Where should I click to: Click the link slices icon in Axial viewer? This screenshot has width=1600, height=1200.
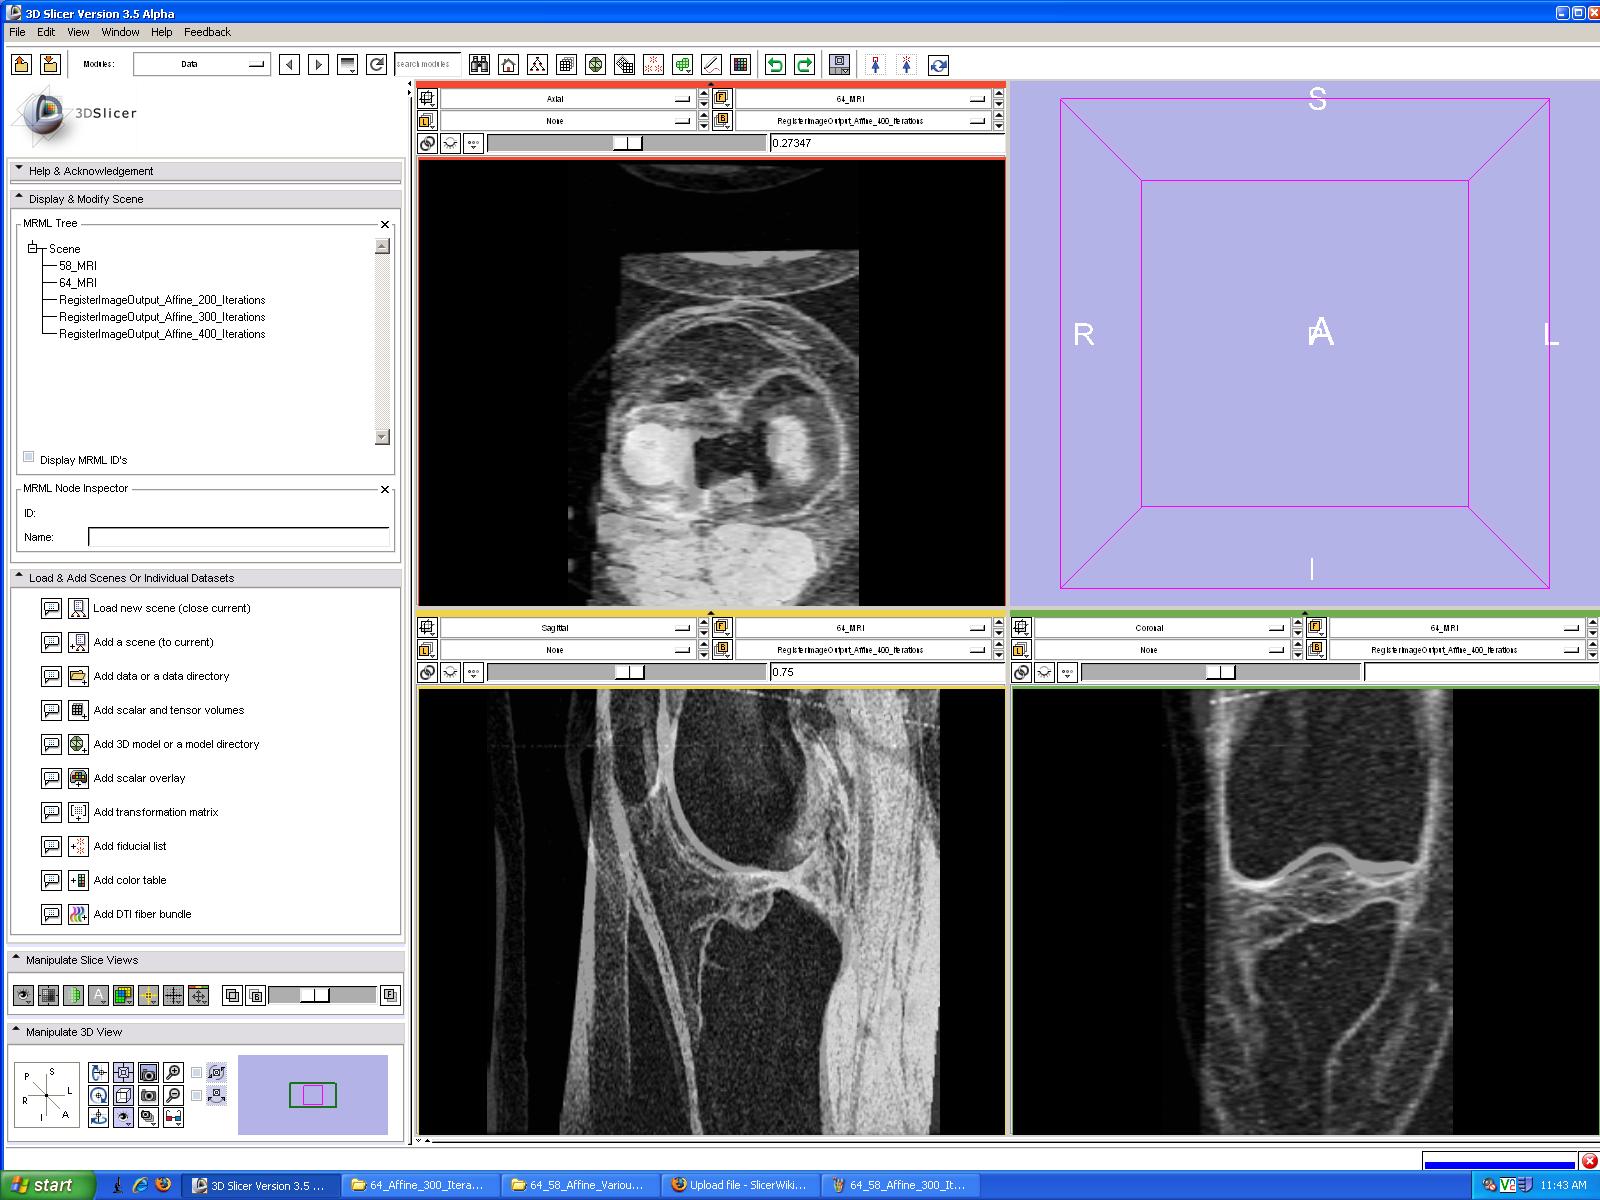pyautogui.click(x=427, y=143)
